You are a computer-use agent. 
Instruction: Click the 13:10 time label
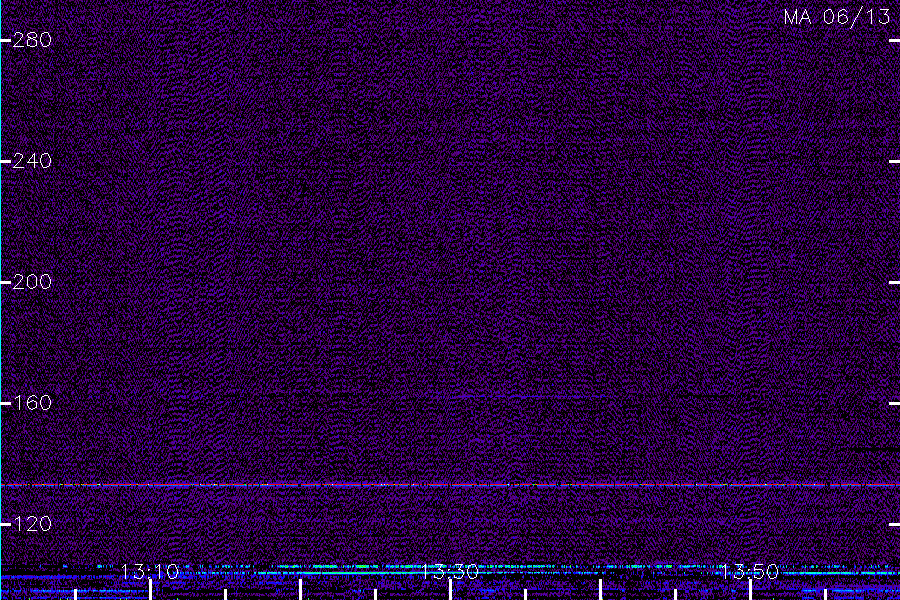click(x=150, y=572)
